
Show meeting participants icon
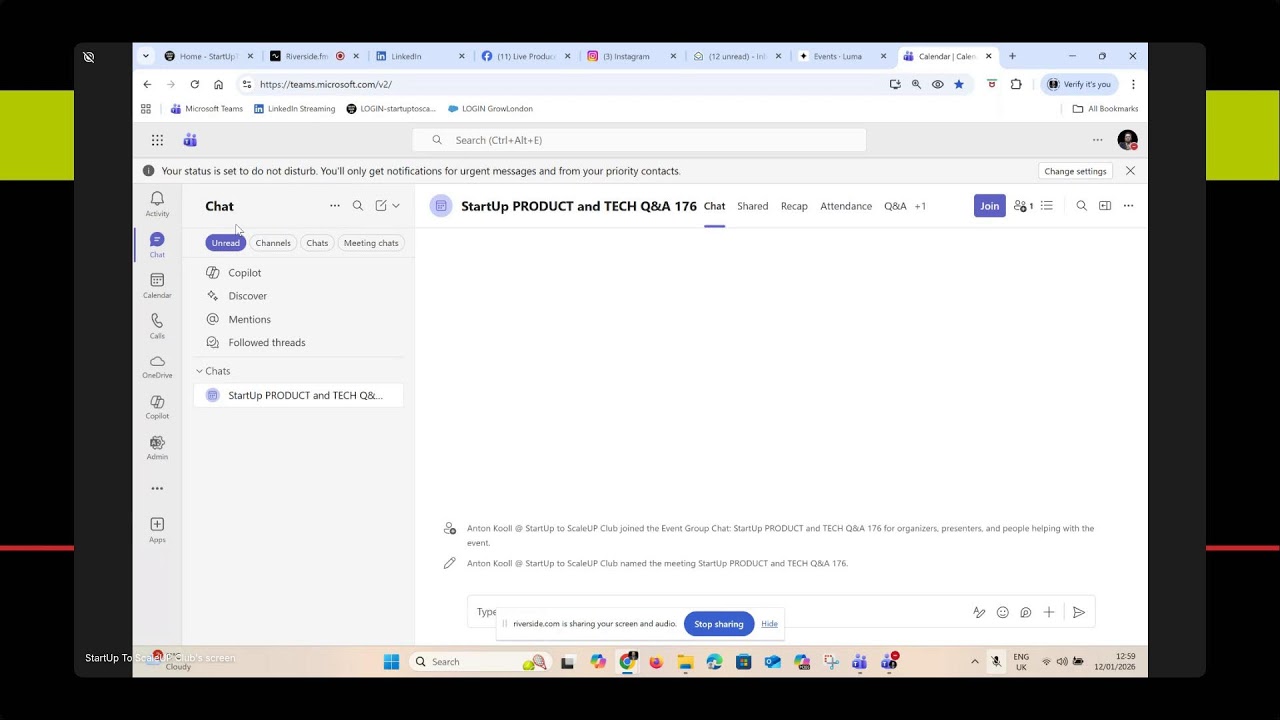click(1023, 206)
